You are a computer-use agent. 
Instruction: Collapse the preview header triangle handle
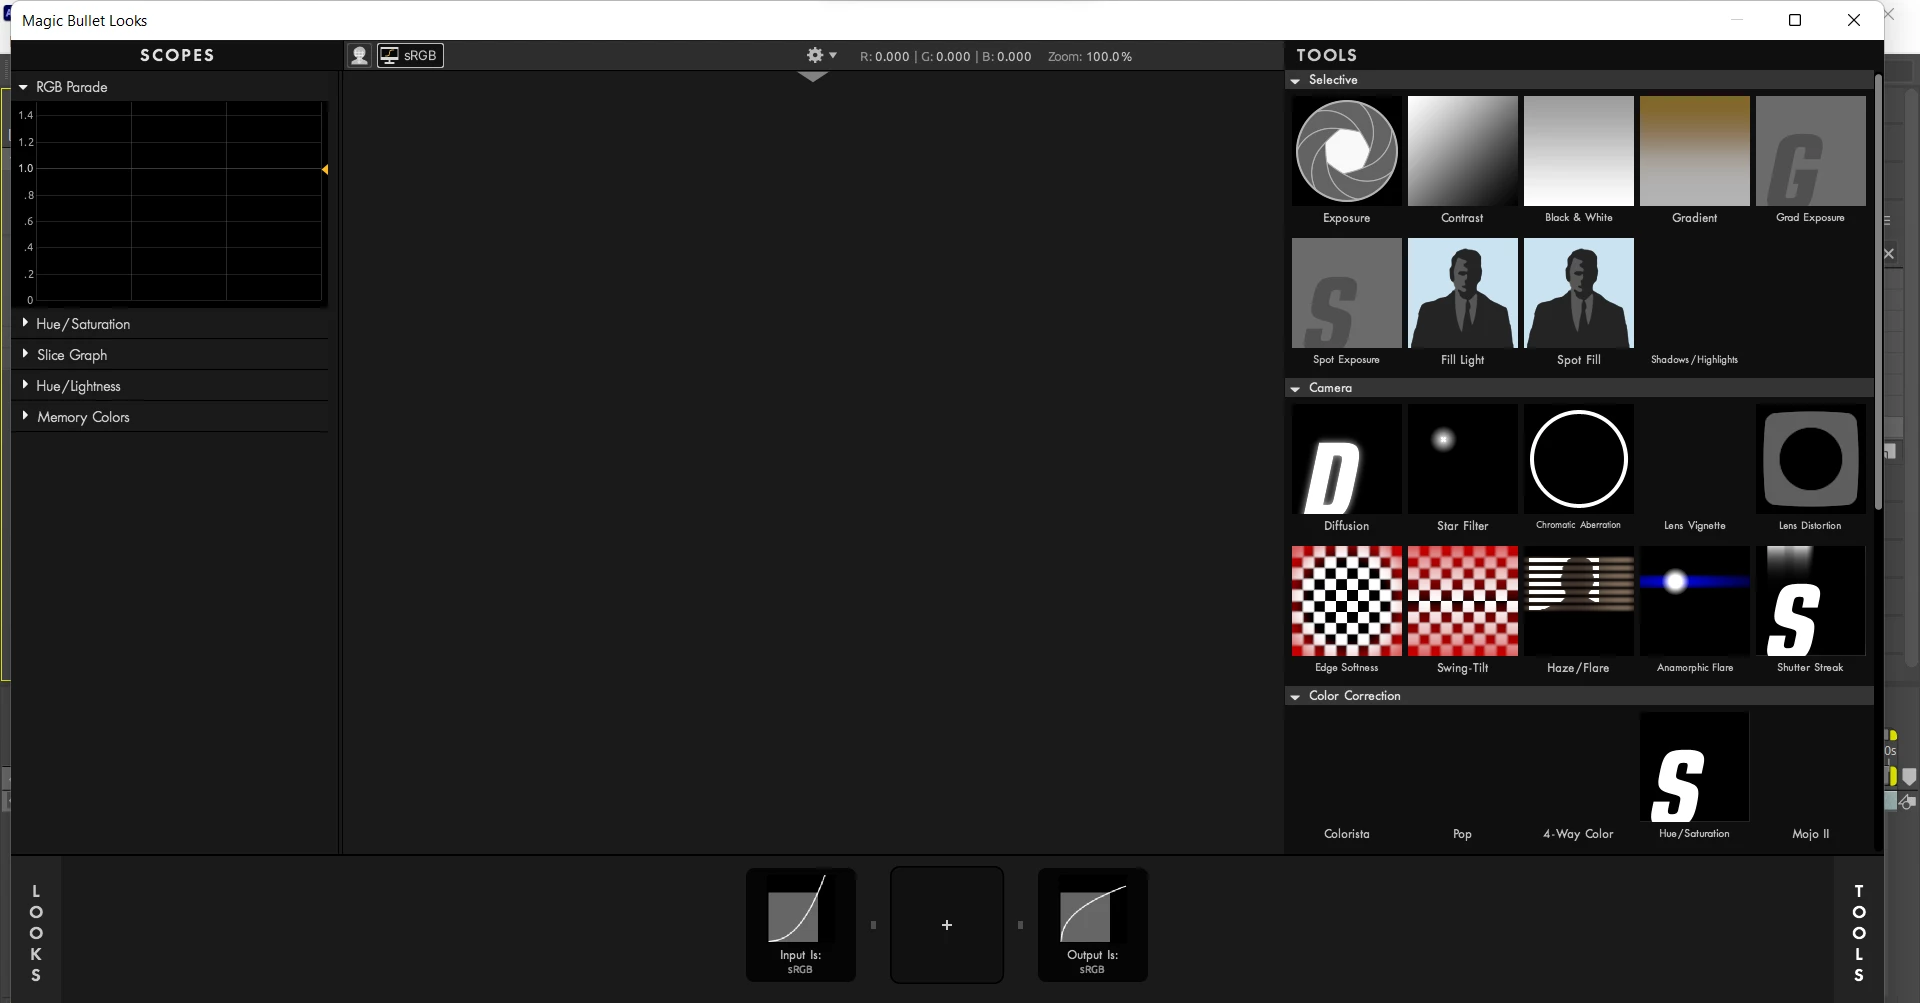point(813,76)
